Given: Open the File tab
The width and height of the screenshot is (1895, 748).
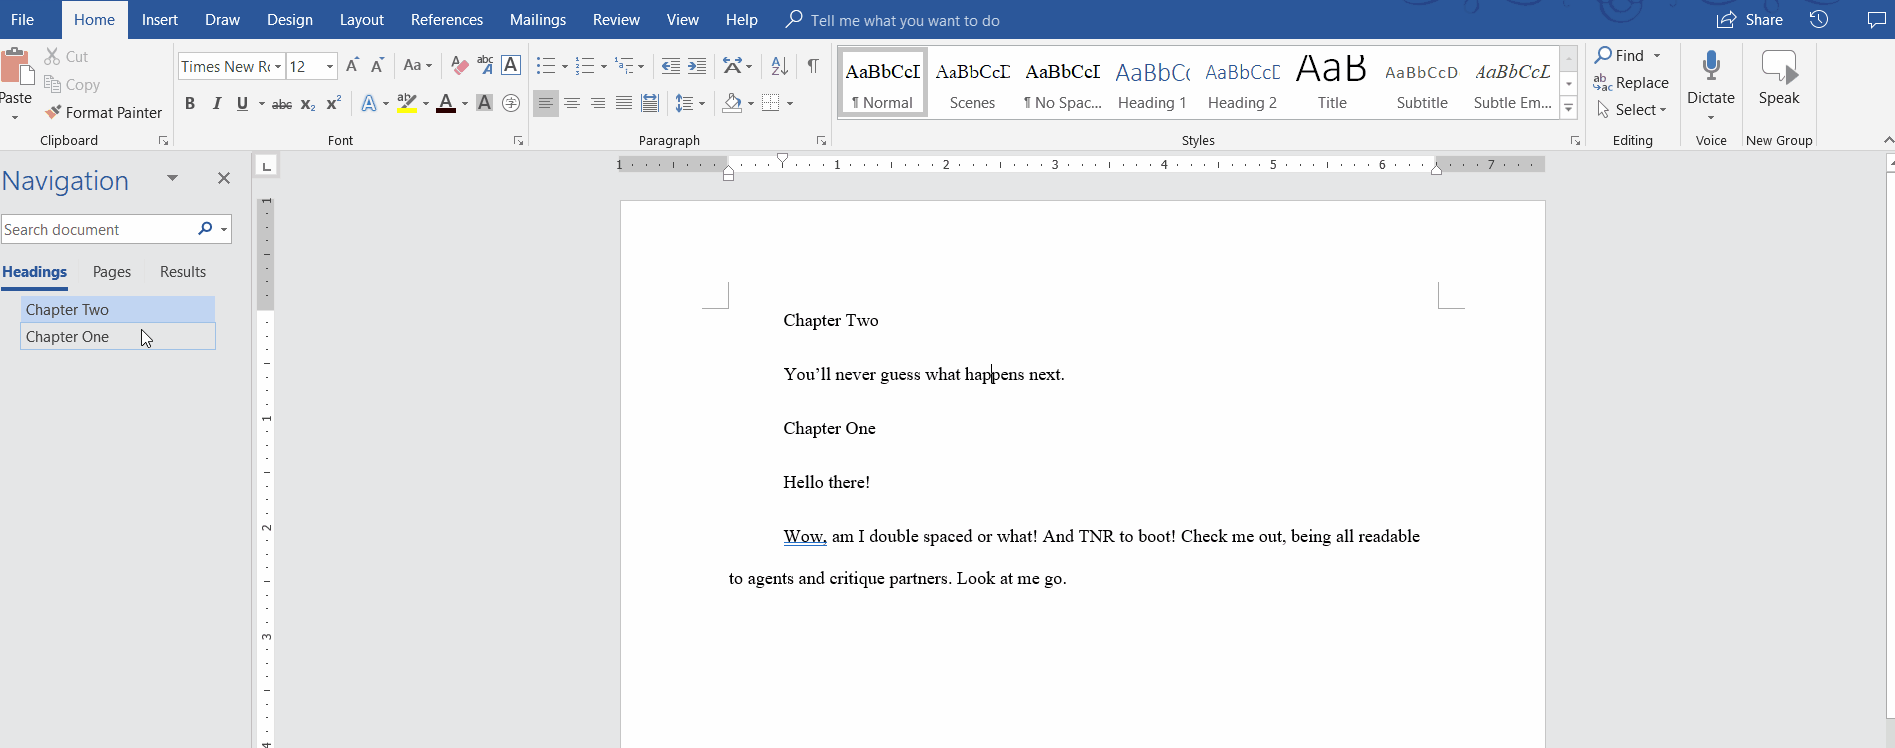Looking at the screenshot, I should tap(22, 20).
